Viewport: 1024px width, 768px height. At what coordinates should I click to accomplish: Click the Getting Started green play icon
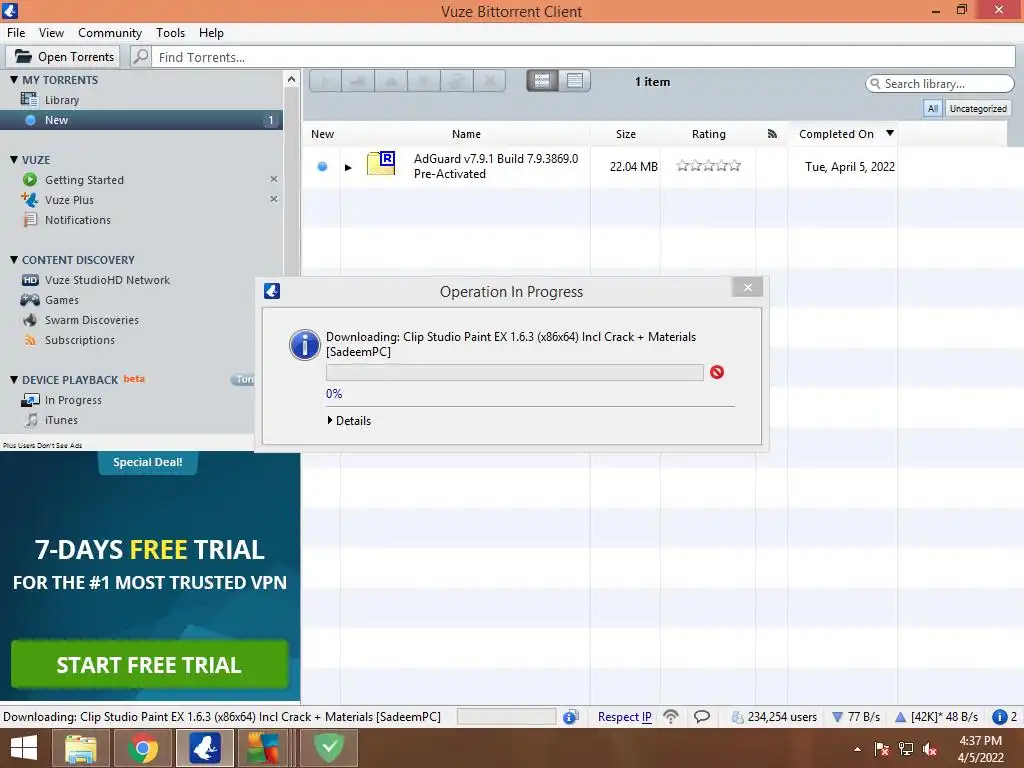(30, 180)
